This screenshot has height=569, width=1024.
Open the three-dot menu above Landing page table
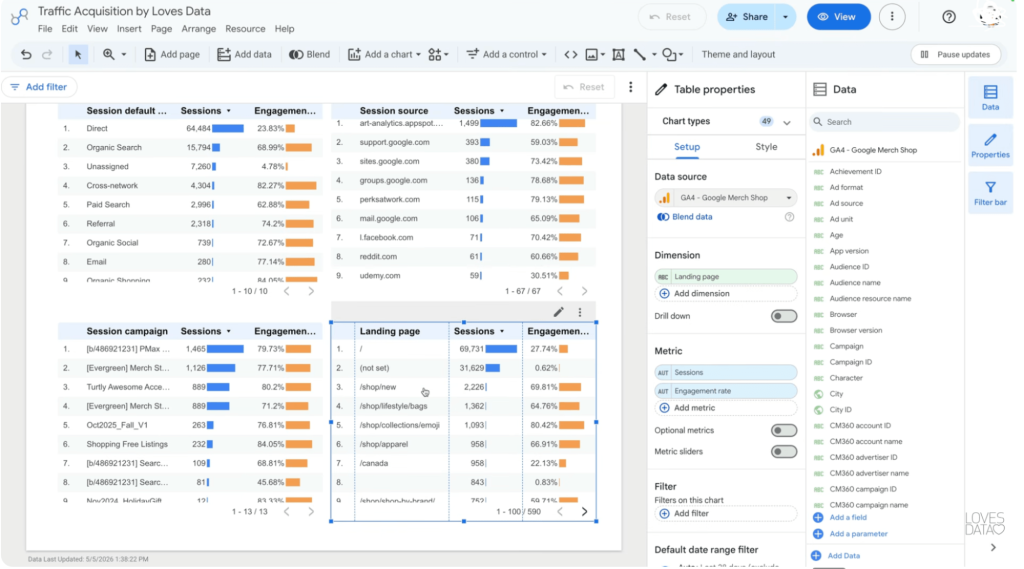(x=580, y=312)
